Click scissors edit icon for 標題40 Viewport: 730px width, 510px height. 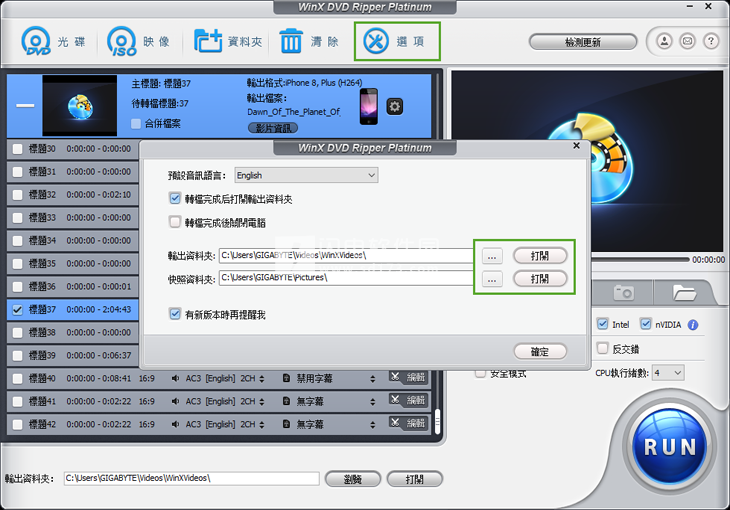click(395, 377)
